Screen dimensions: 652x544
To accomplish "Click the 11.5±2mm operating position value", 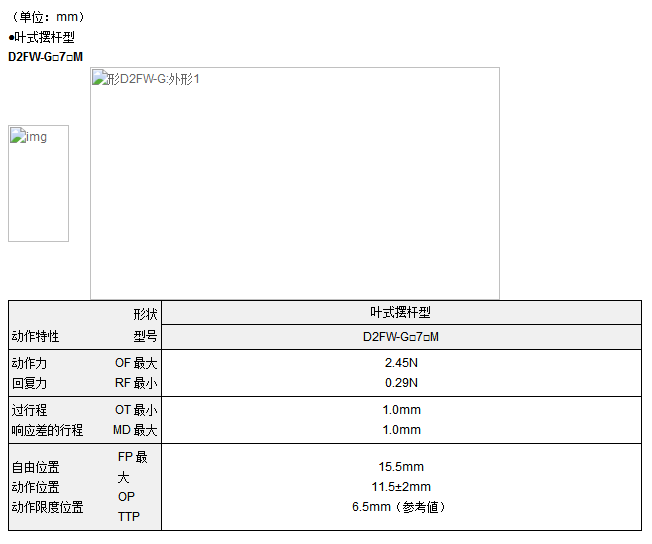I will [400, 487].
